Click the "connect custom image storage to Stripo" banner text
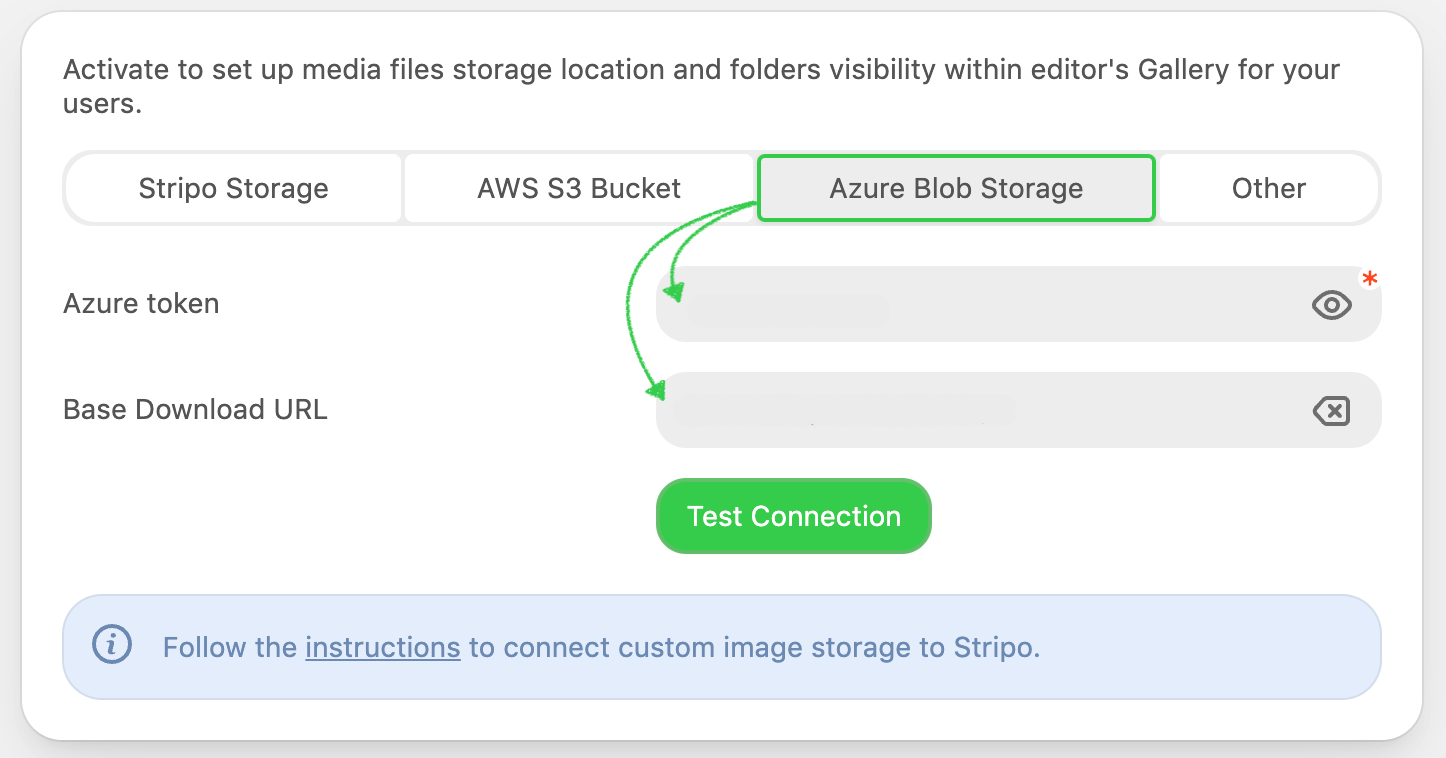Image resolution: width=1446 pixels, height=758 pixels. [771, 647]
